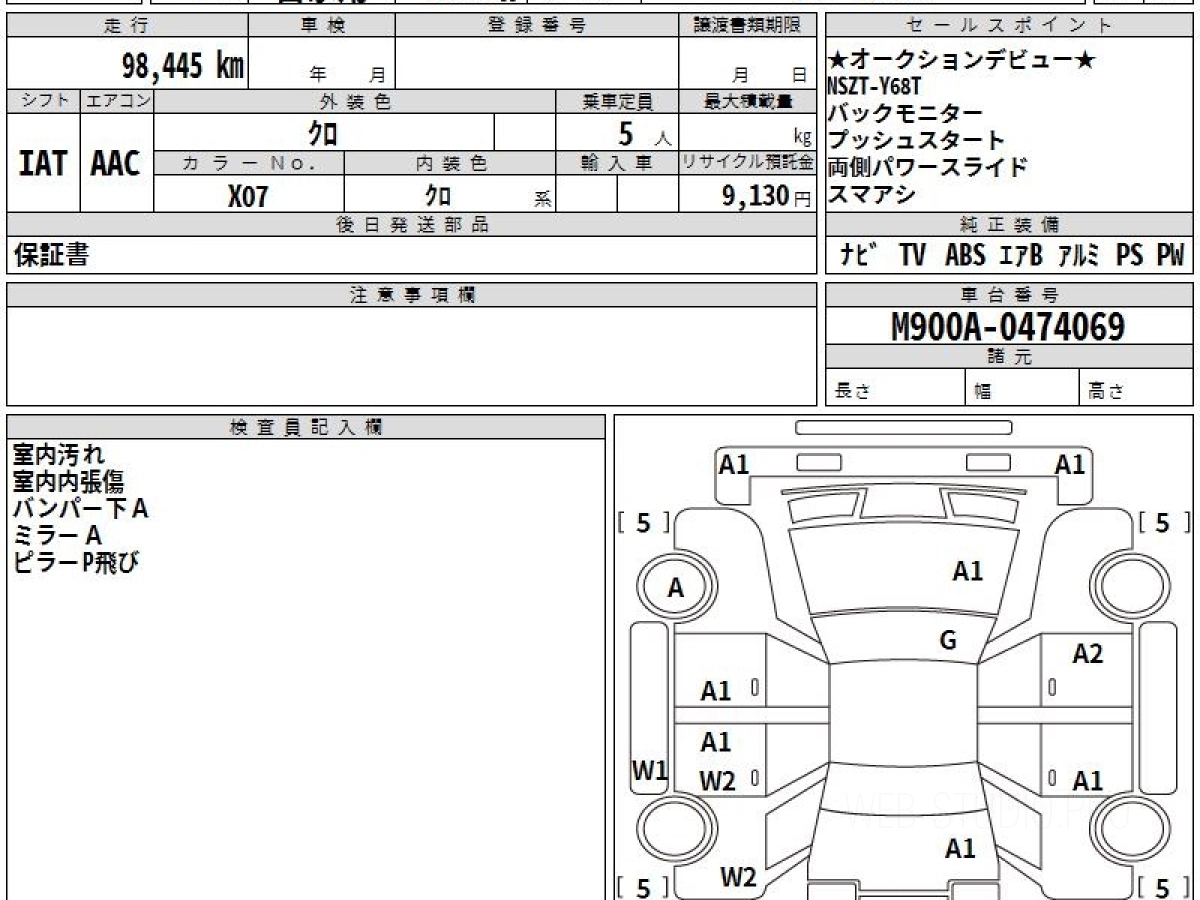Click the 乗車定員 header

(x=617, y=101)
